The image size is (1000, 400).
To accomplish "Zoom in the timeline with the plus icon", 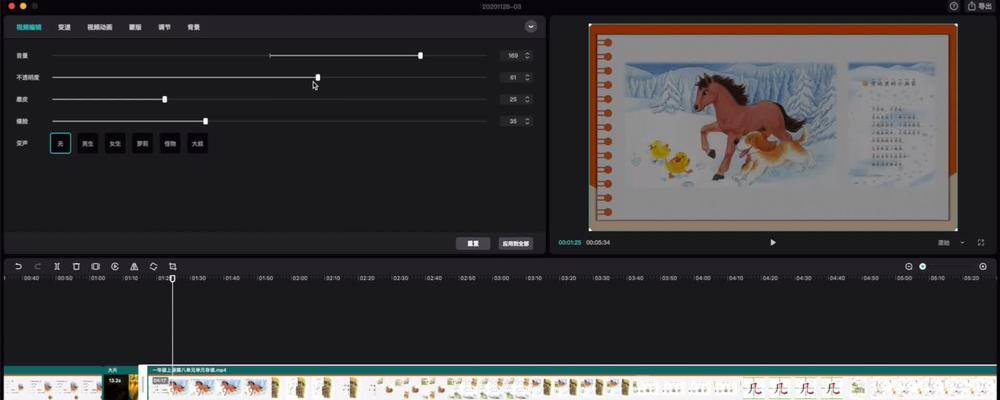I will pyautogui.click(x=983, y=266).
